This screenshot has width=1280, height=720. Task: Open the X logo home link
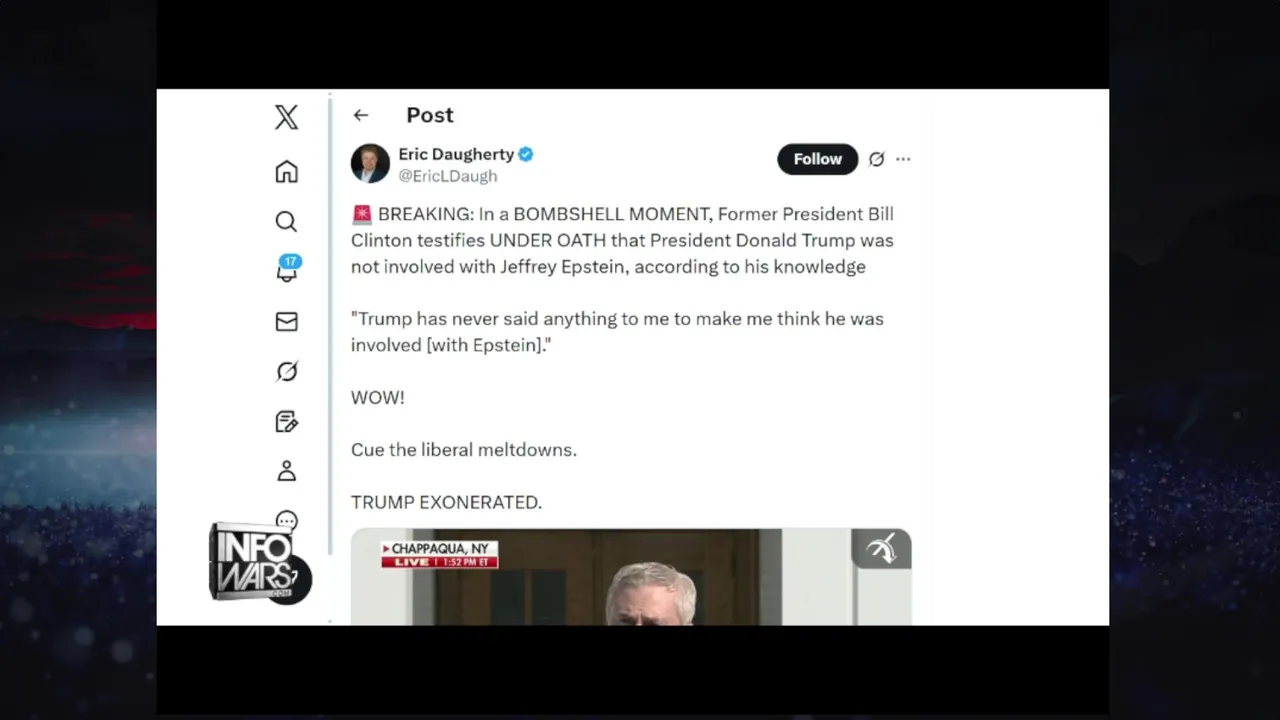(286, 117)
